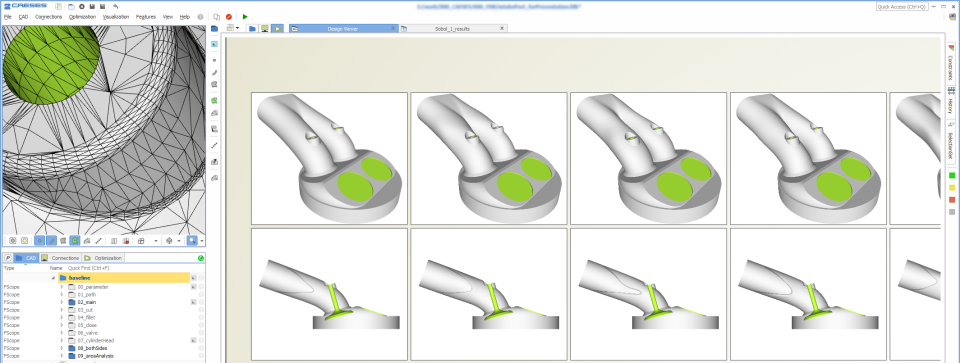Select the Connections tab in tree panel
Image resolution: width=960 pixels, height=363 pixels.
[x=60, y=258]
